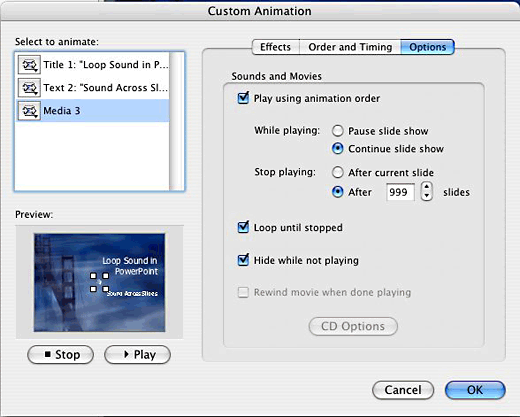
Task: Click the slide preview thumbnail
Action: pos(99,283)
